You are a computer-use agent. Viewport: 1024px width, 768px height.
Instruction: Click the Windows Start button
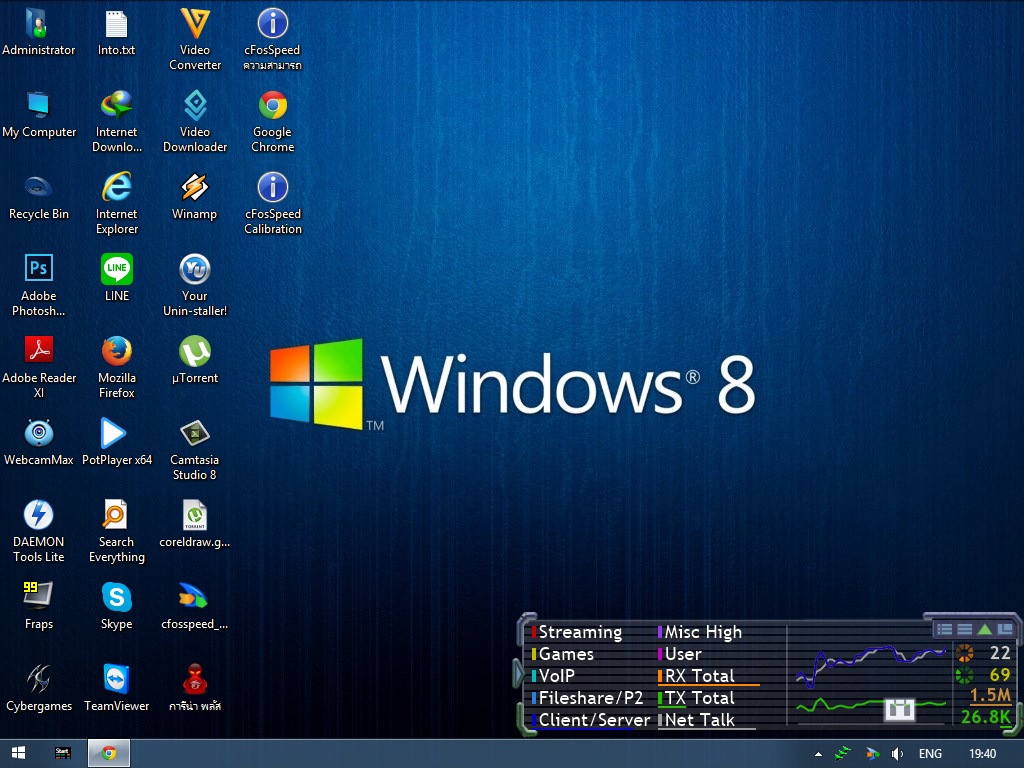click(18, 754)
